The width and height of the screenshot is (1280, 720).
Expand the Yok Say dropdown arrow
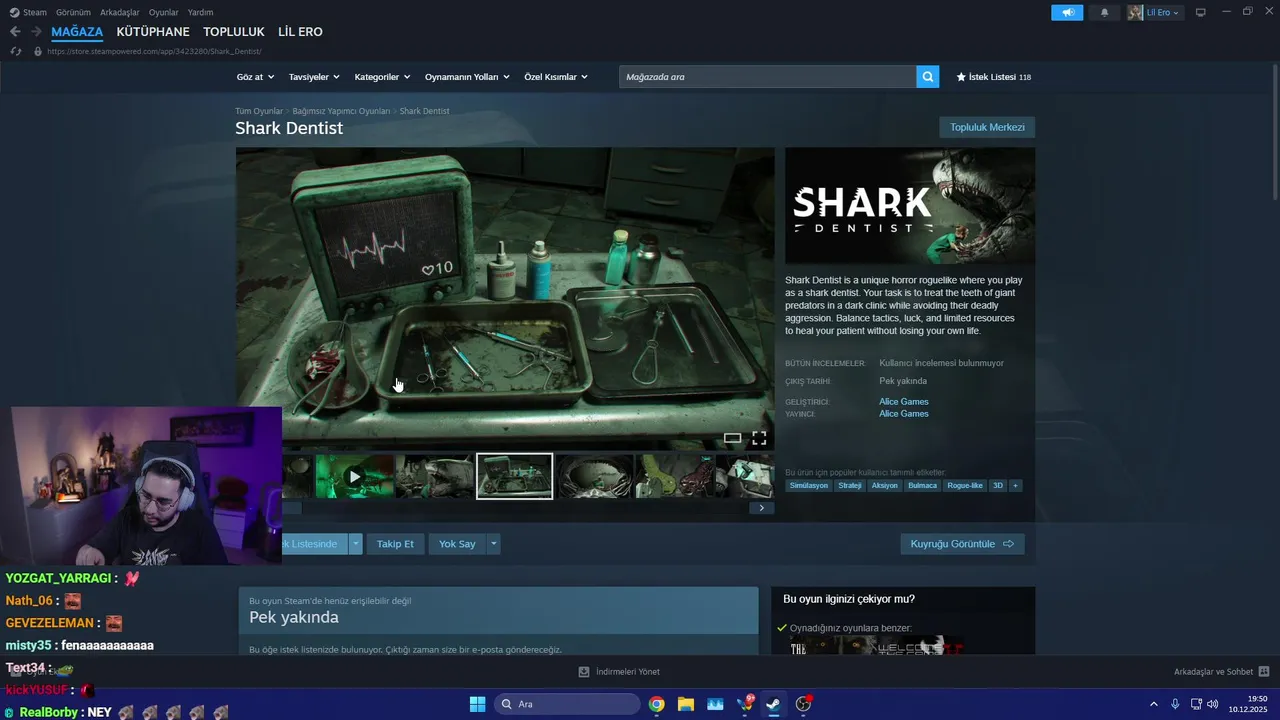(493, 544)
